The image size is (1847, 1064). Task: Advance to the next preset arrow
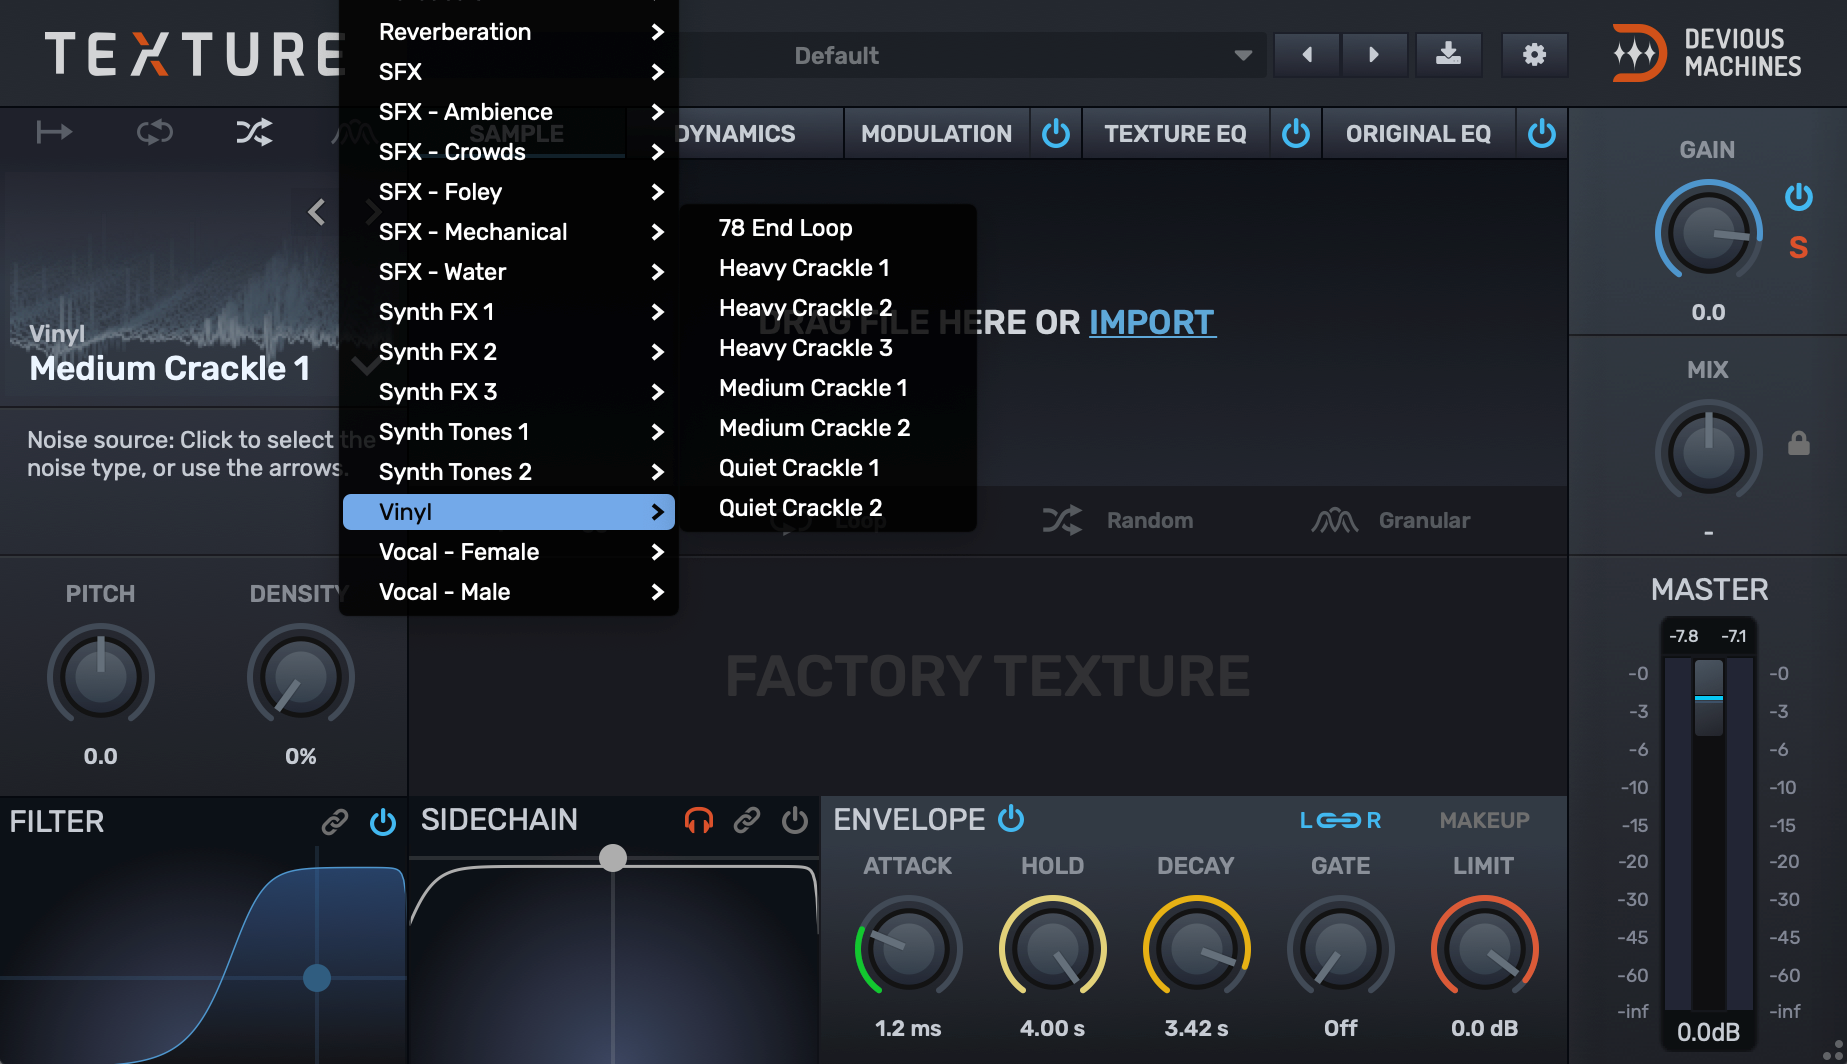pos(1374,55)
